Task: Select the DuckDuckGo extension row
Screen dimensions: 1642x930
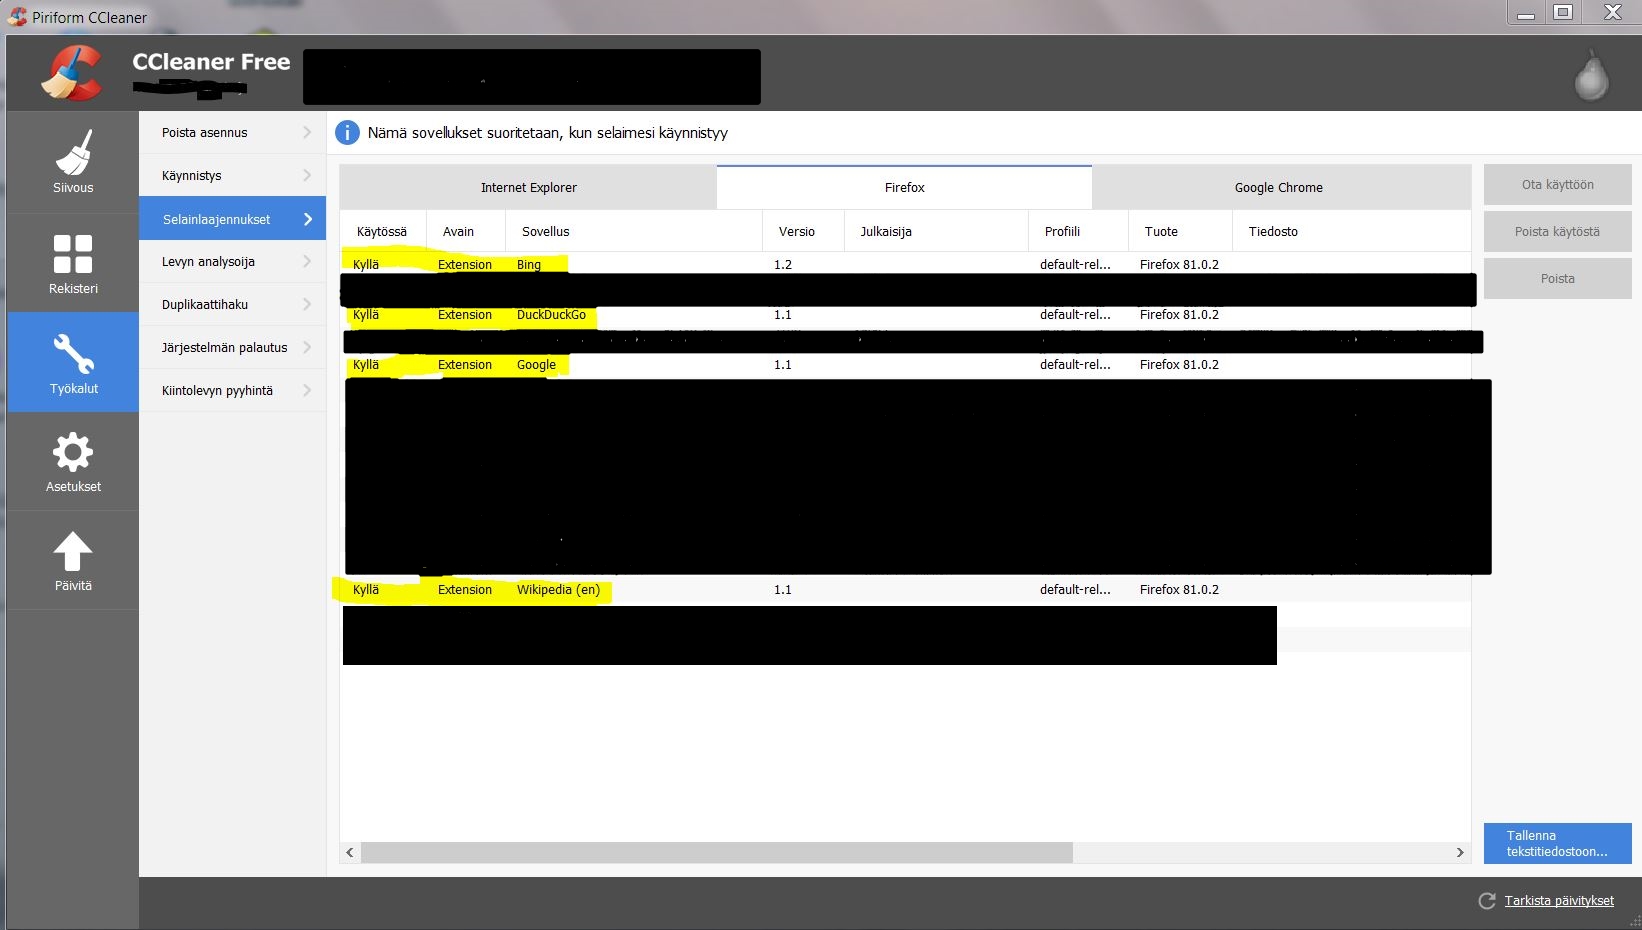Action: 905,314
